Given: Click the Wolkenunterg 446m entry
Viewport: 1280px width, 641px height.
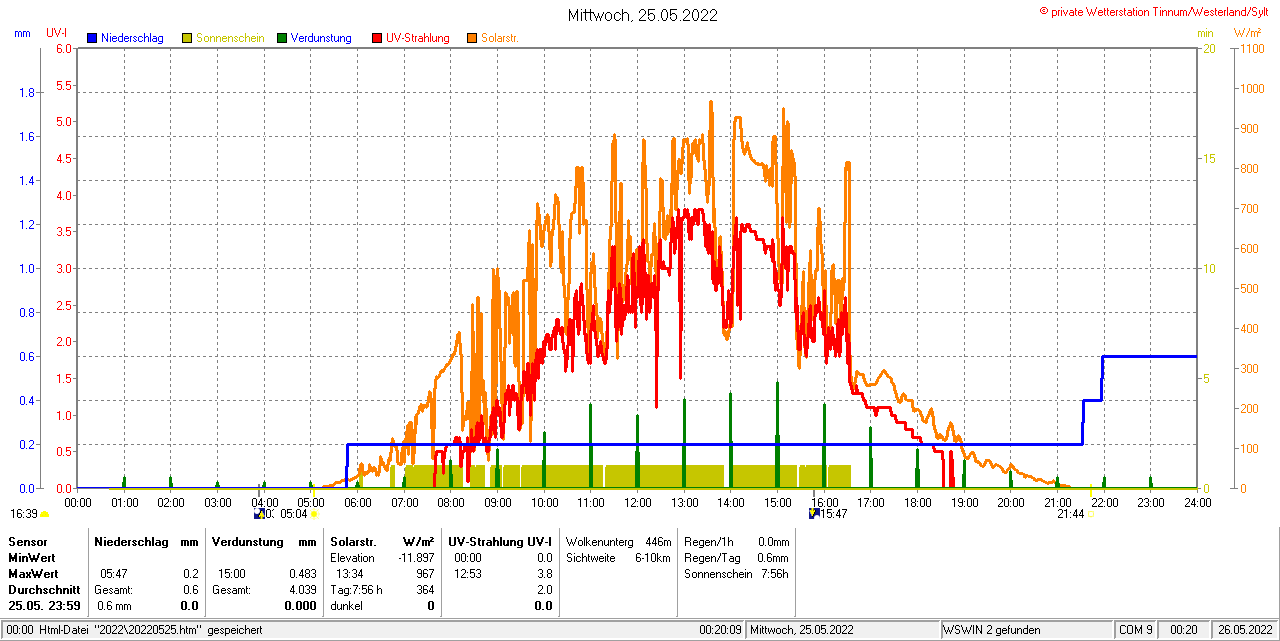Looking at the screenshot, I should tap(618, 541).
